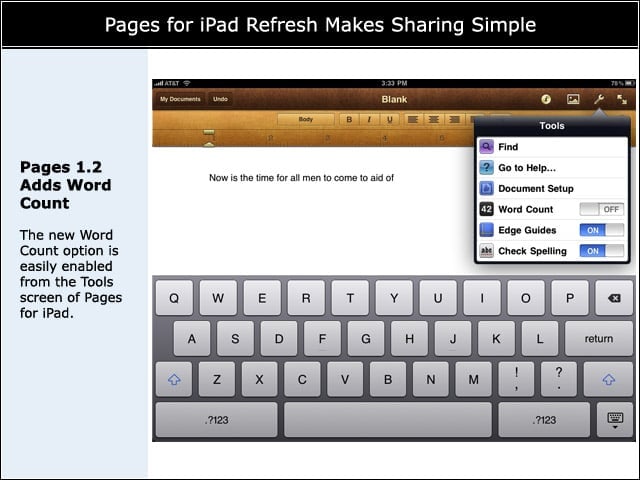Tap the T key

pyautogui.click(x=350, y=298)
